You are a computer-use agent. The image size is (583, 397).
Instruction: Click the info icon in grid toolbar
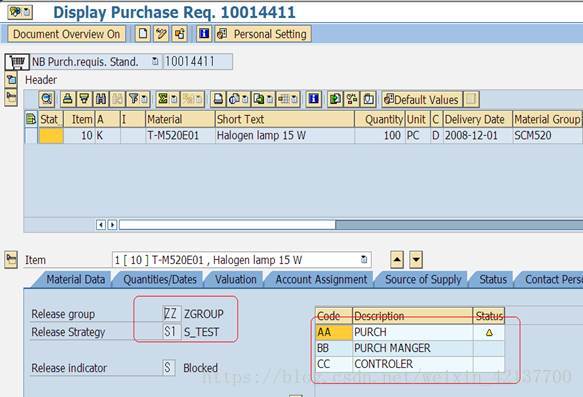[314, 99]
